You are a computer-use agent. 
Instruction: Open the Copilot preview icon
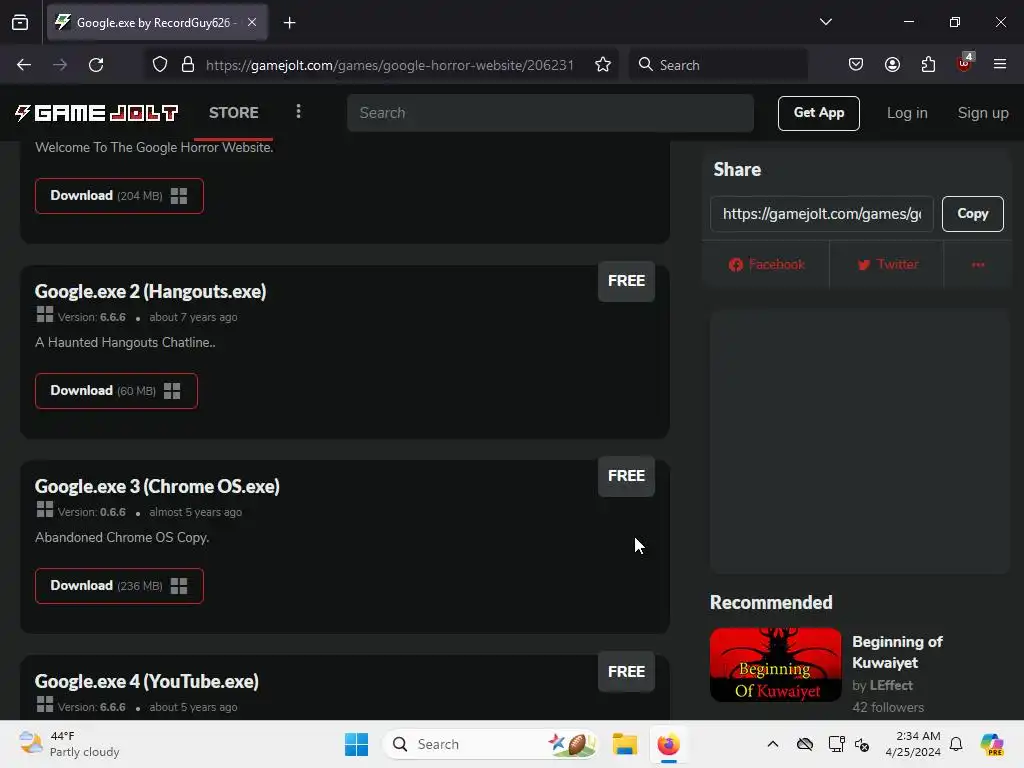pyautogui.click(x=991, y=744)
